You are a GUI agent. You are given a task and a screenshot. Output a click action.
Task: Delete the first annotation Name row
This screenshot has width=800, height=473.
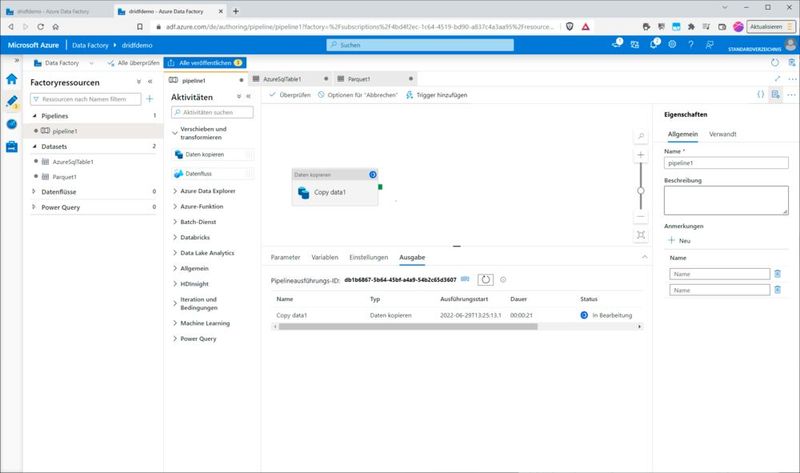click(x=778, y=274)
